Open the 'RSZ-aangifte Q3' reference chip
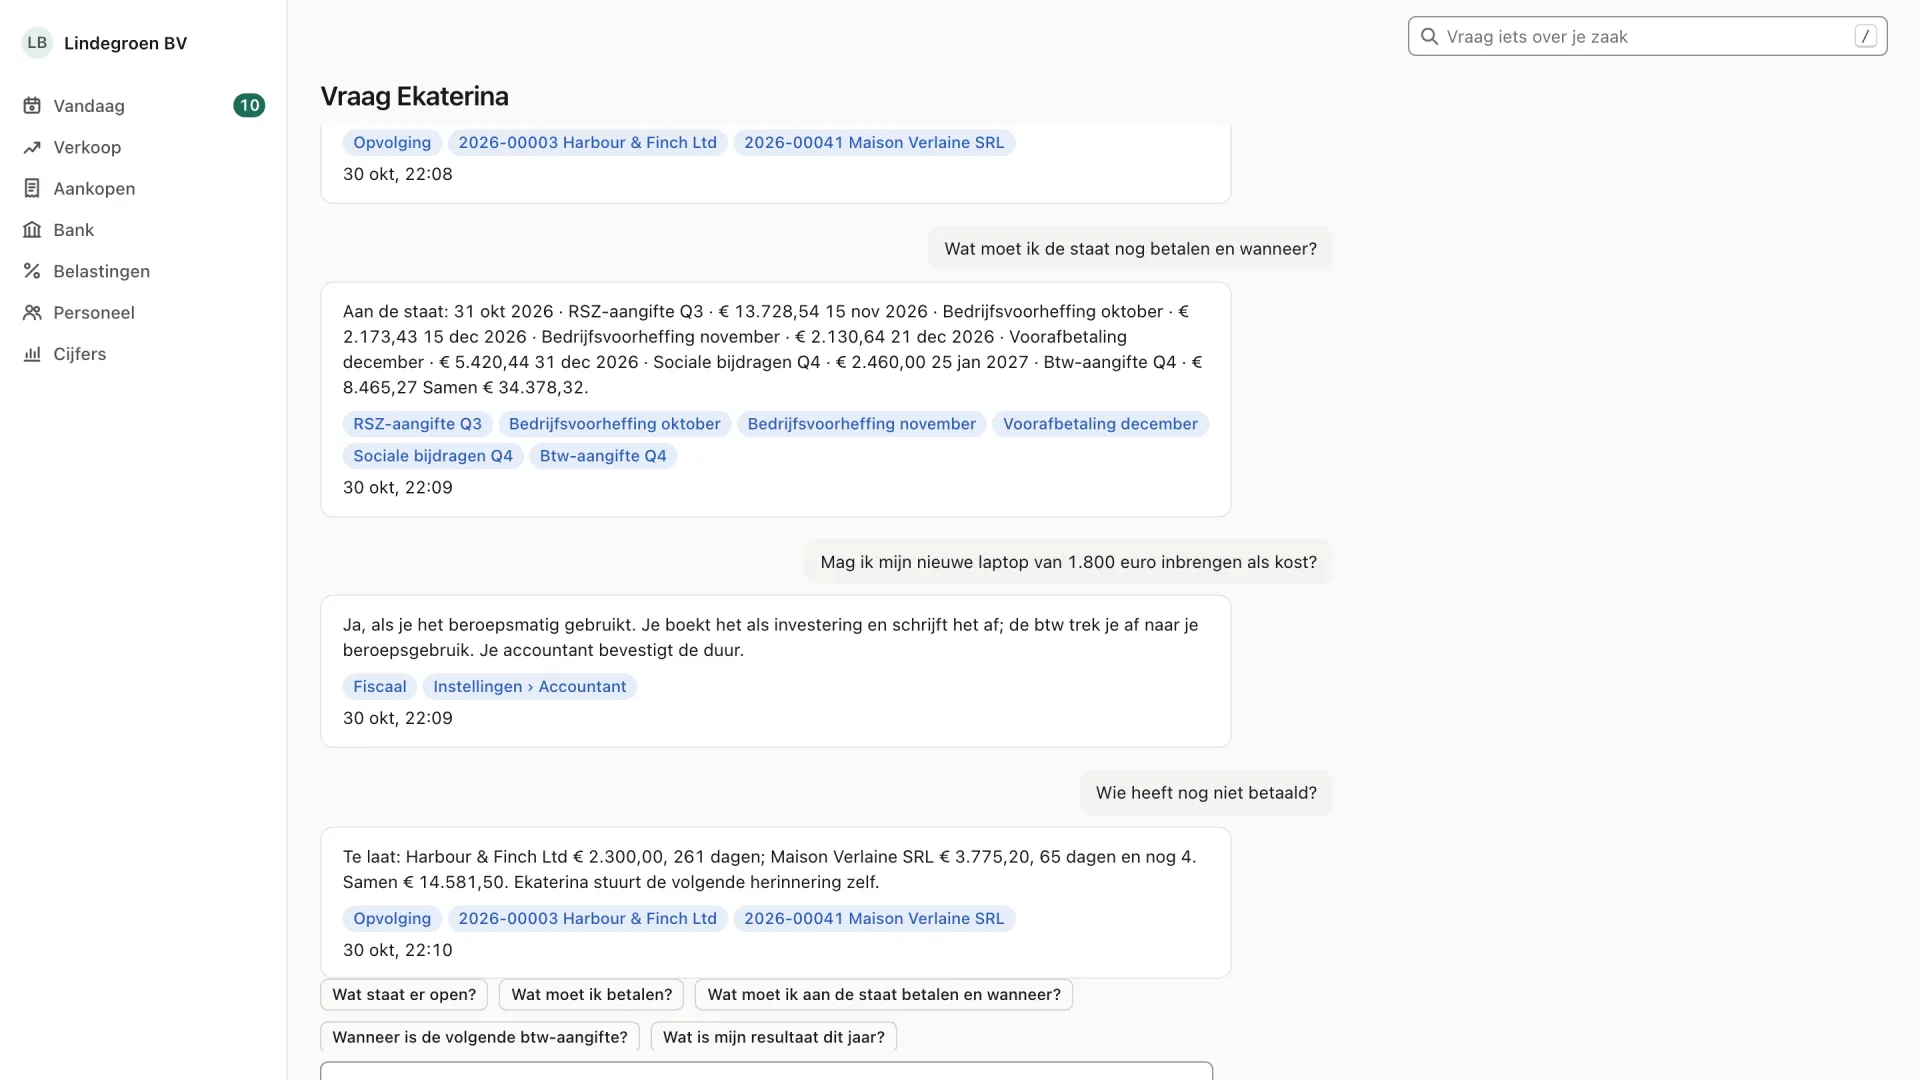Image resolution: width=1920 pixels, height=1080 pixels. click(417, 424)
